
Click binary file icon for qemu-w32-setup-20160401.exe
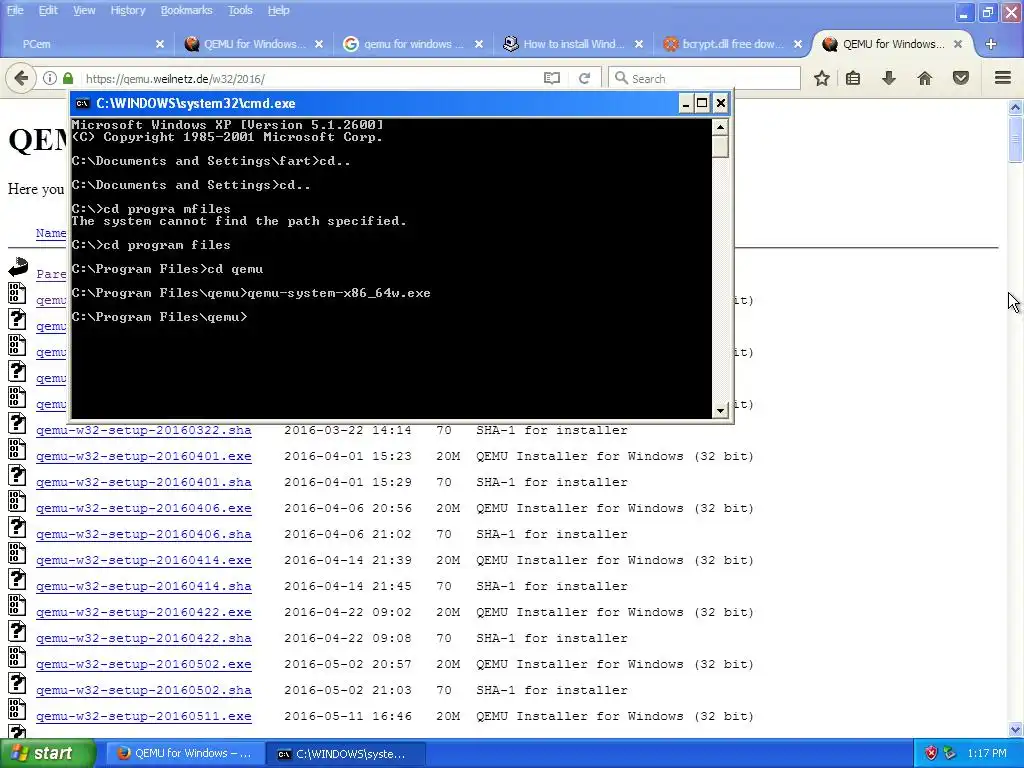tap(17, 449)
